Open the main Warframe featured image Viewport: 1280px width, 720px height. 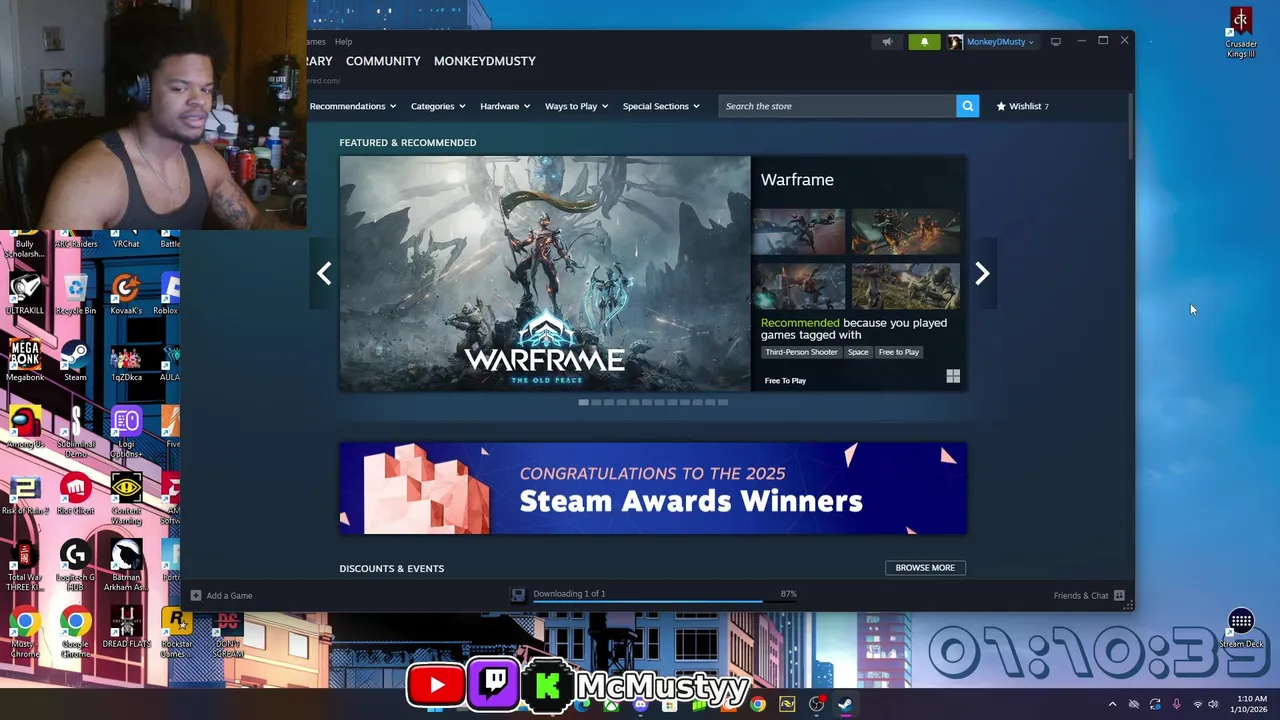(545, 273)
